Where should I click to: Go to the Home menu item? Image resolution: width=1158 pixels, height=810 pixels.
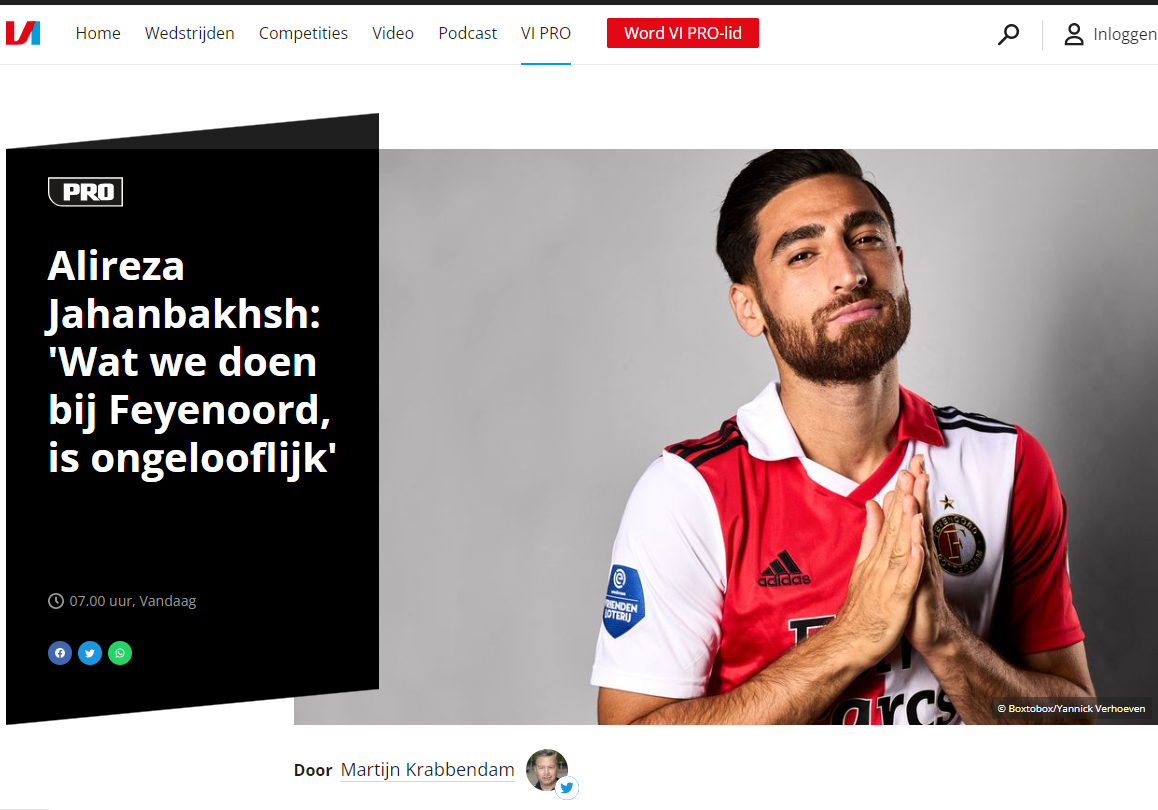pyautogui.click(x=98, y=33)
